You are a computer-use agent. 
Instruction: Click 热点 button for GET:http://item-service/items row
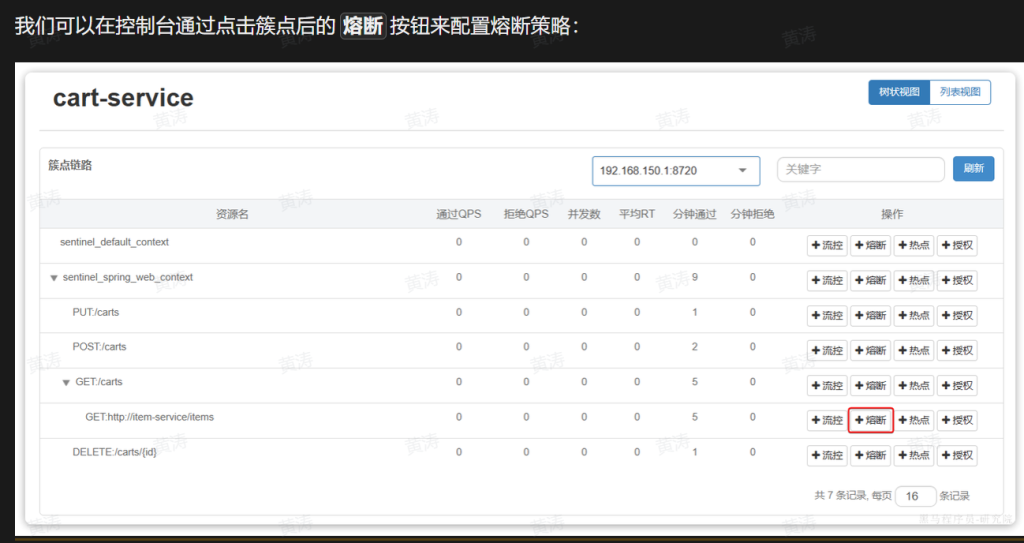(x=913, y=420)
